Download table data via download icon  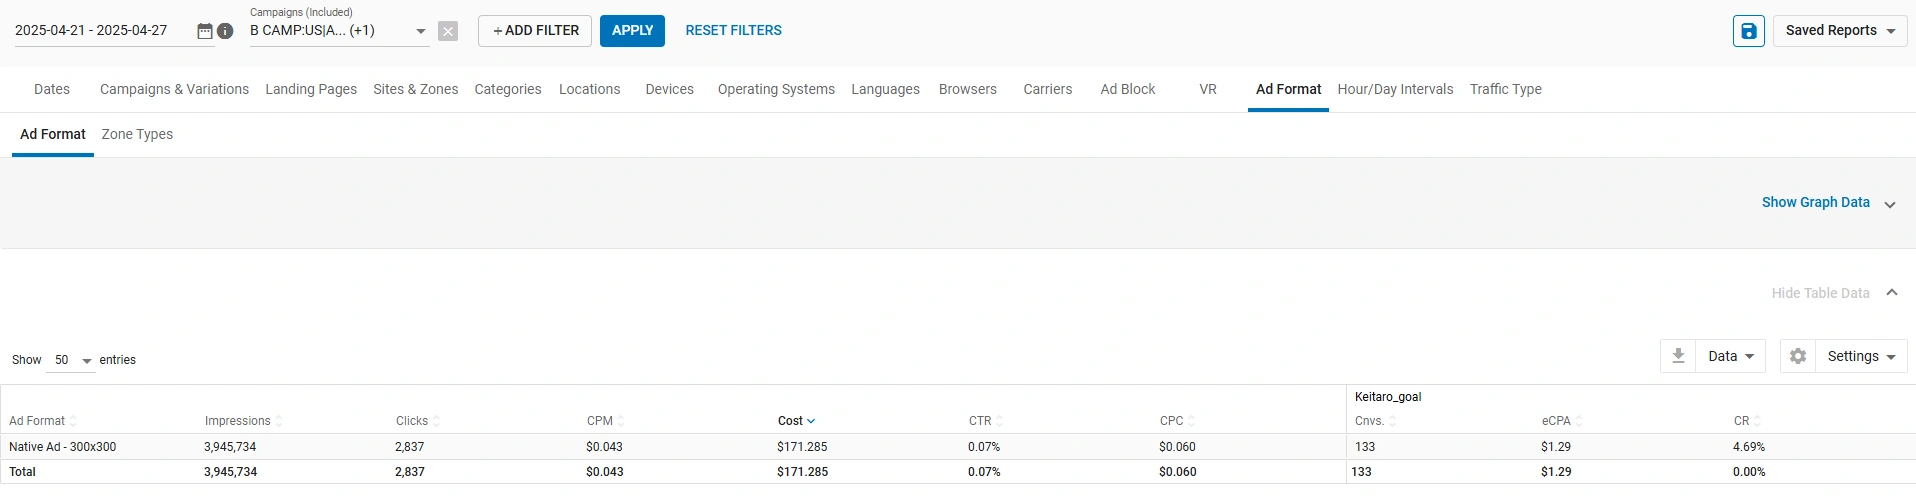tap(1678, 356)
